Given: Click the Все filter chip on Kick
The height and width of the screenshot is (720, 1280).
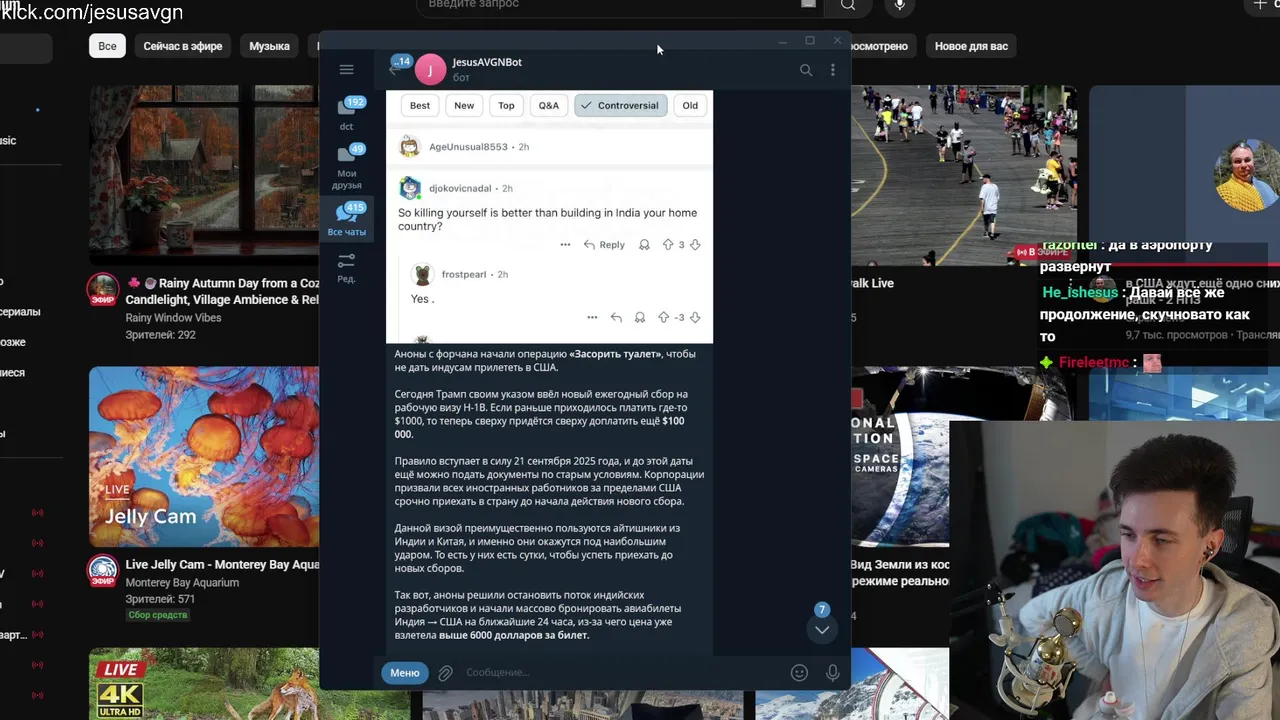Looking at the screenshot, I should 107,46.
